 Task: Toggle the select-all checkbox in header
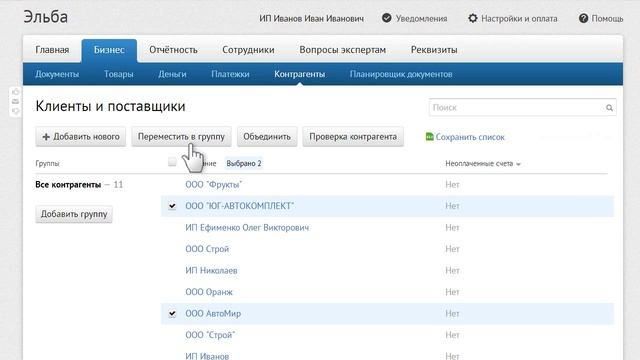click(x=172, y=162)
